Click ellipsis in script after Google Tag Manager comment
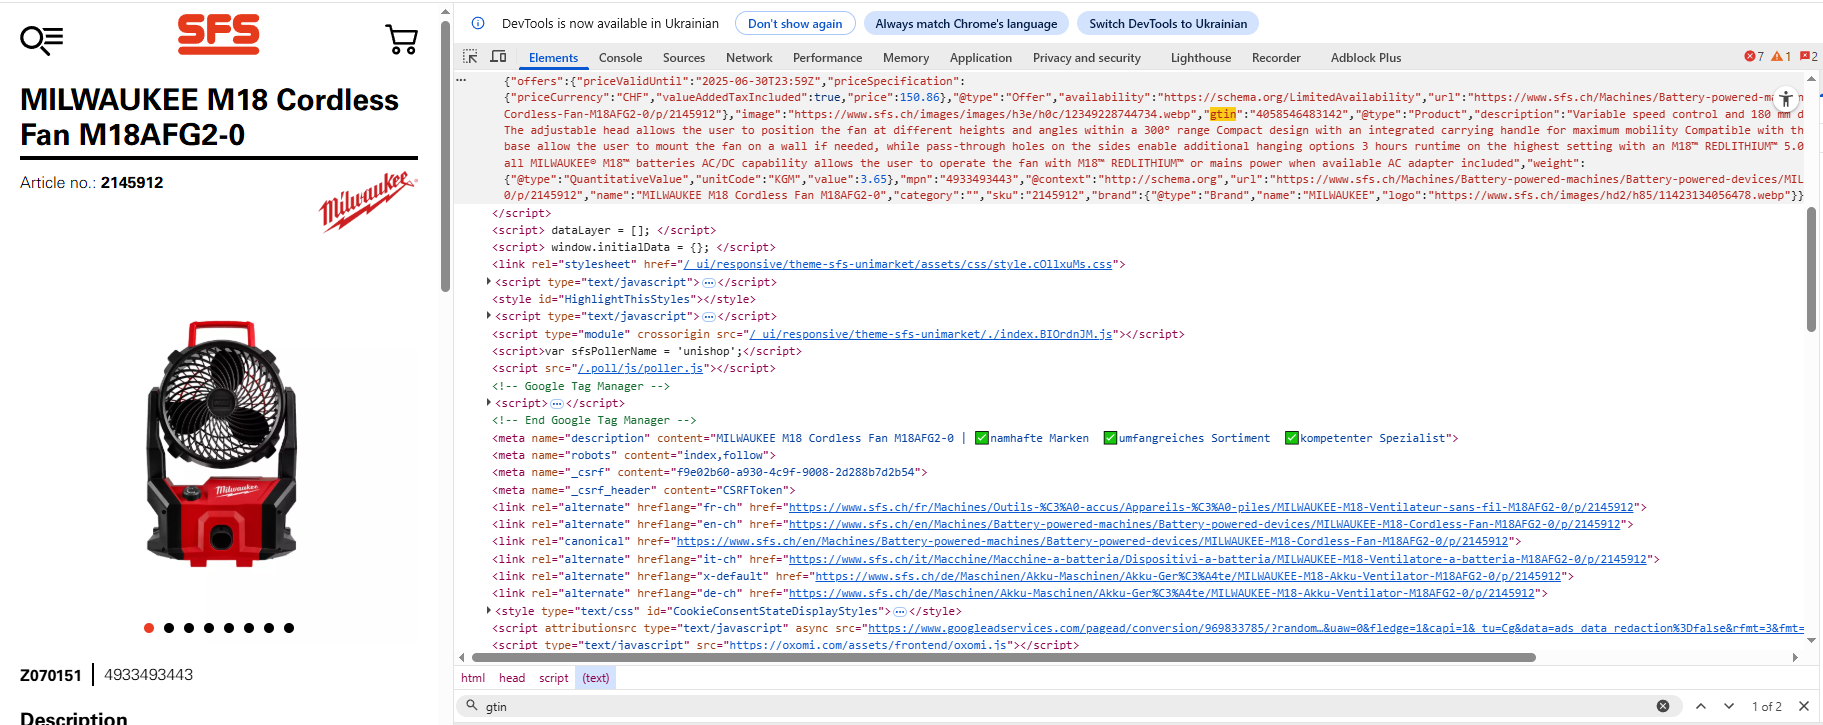 click(x=557, y=404)
